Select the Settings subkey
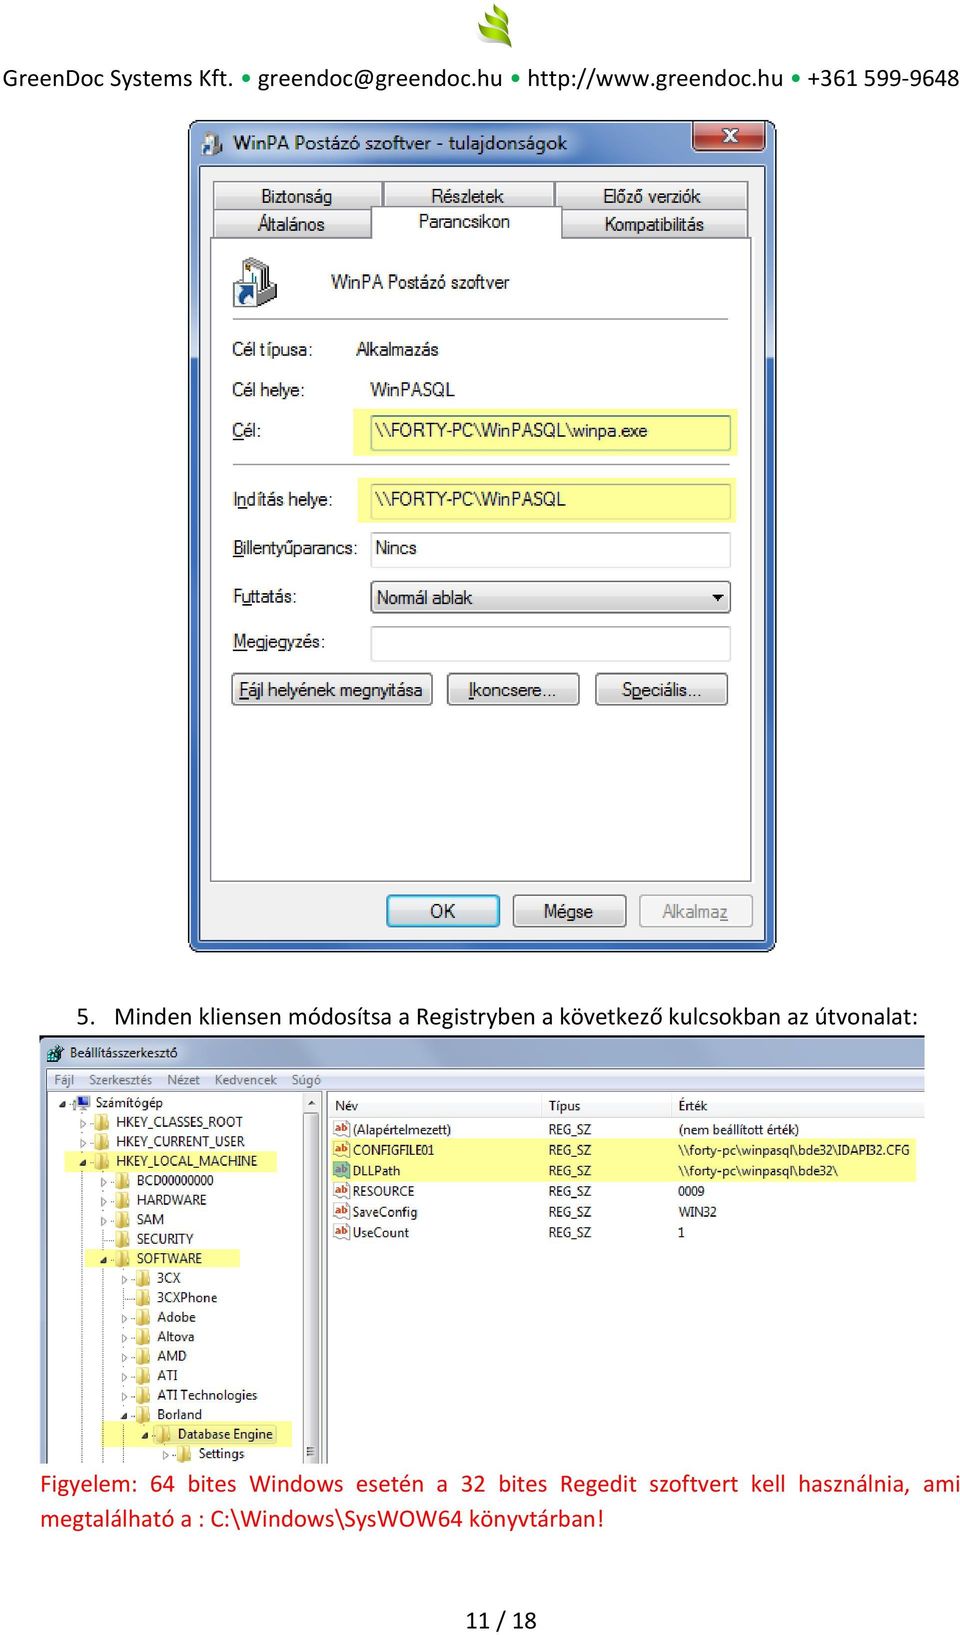Image resolution: width=960 pixels, height=1635 pixels. 221,1453
